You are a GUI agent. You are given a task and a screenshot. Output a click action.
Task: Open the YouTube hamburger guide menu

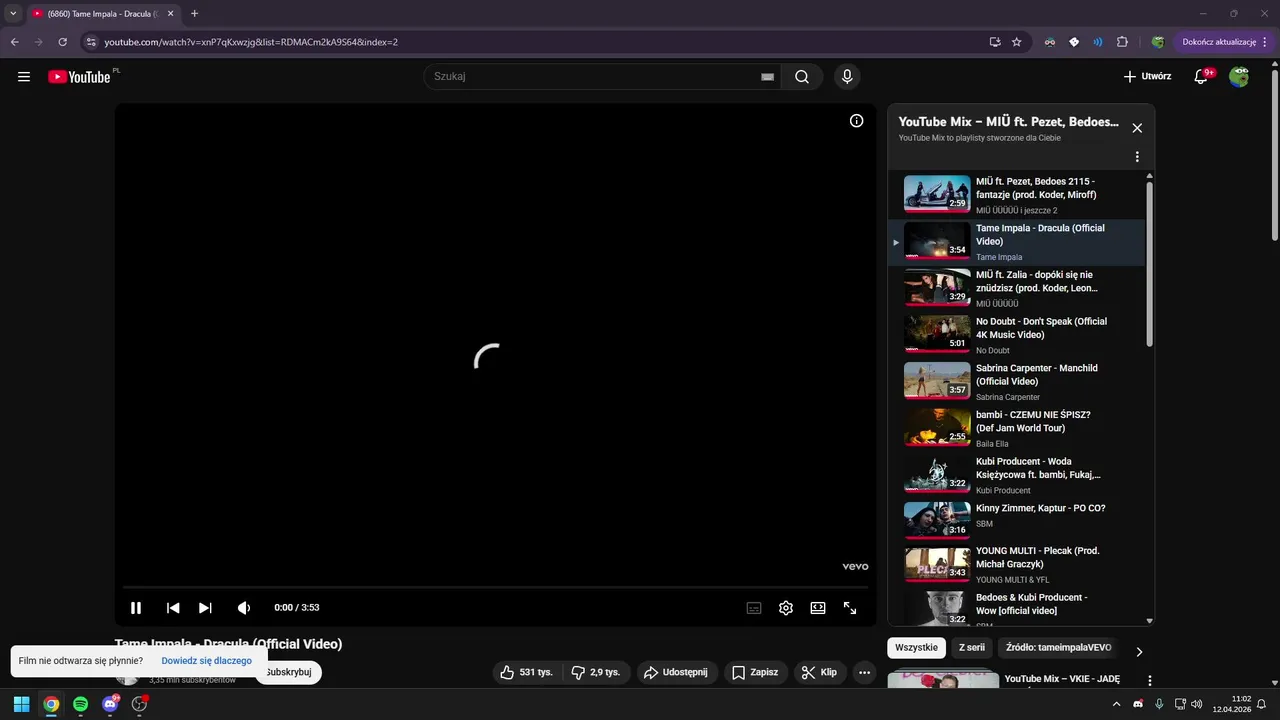click(x=24, y=77)
